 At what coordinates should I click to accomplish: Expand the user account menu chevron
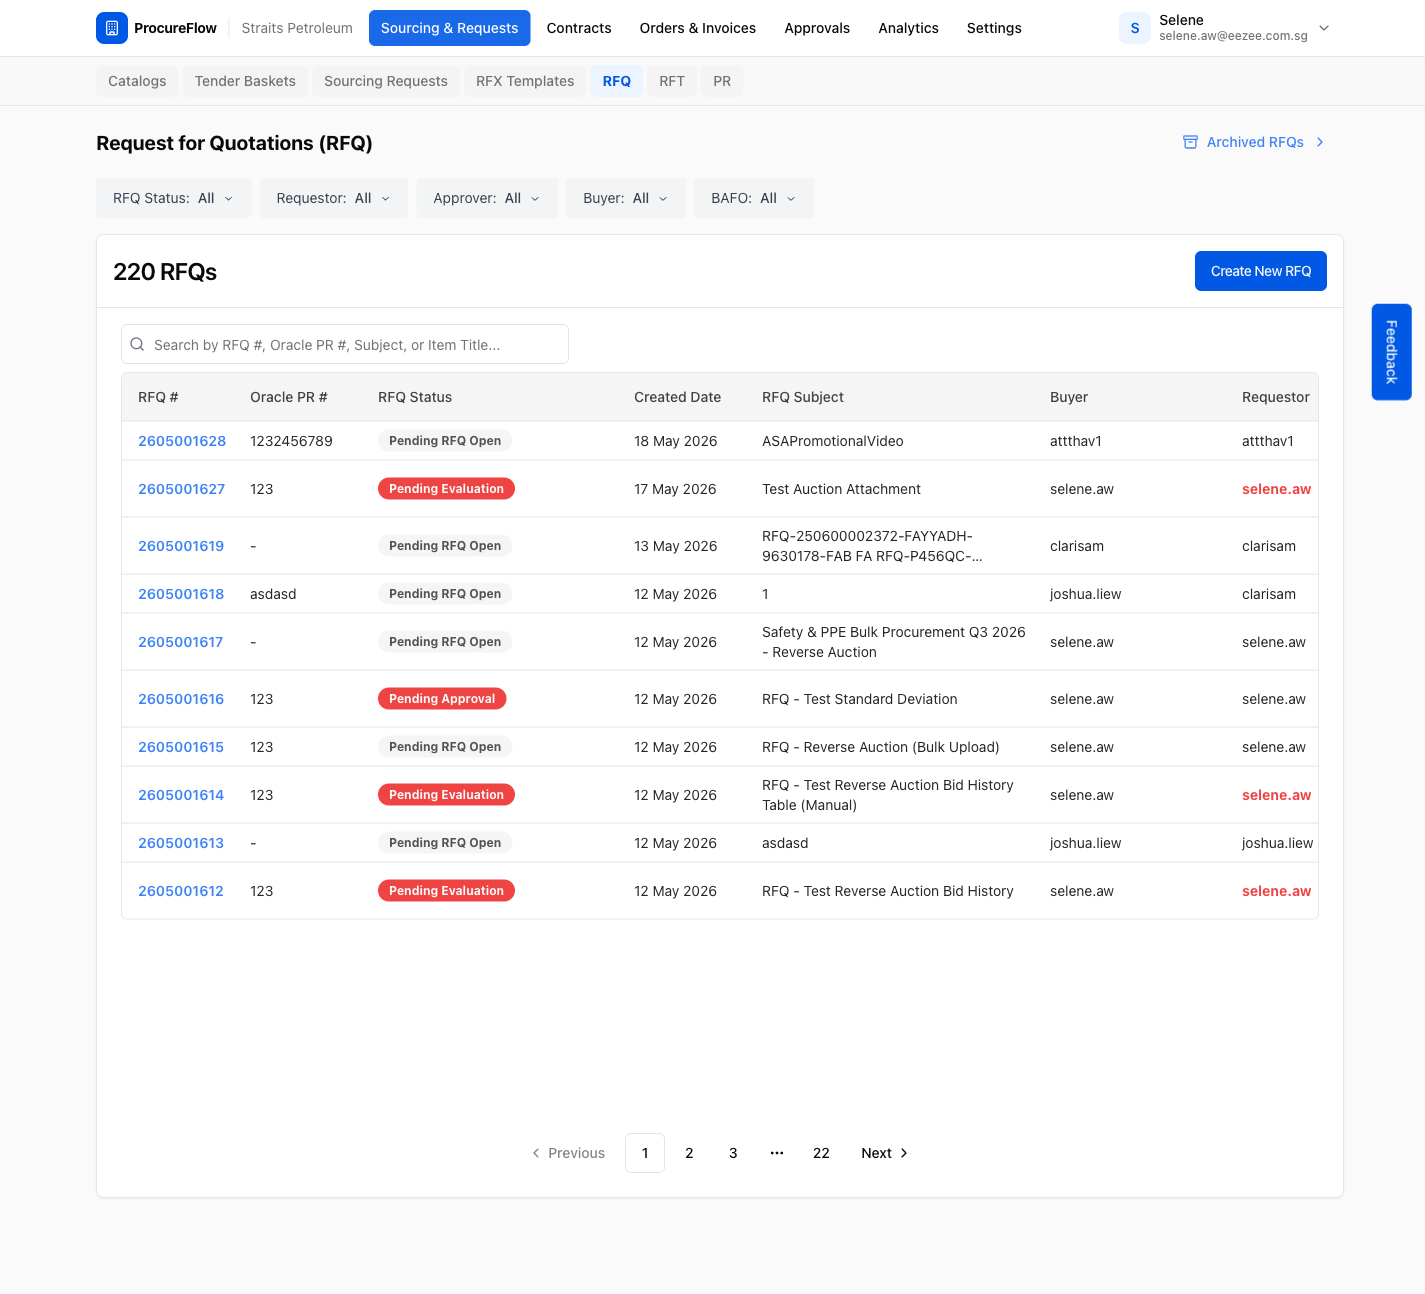click(x=1324, y=28)
